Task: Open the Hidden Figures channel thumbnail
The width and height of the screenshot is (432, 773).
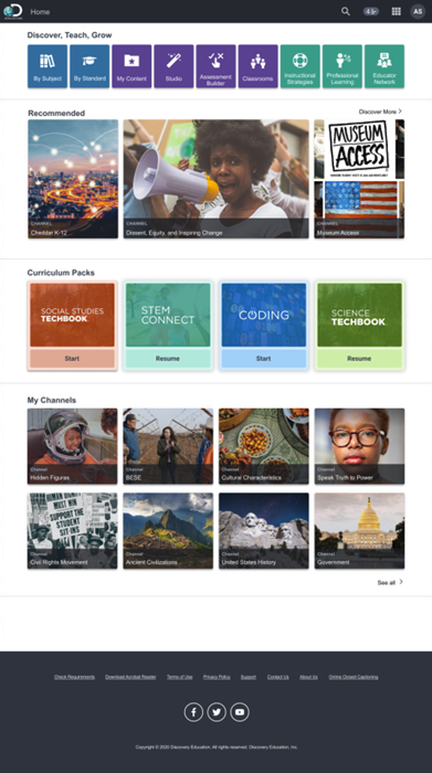Action: (72, 446)
